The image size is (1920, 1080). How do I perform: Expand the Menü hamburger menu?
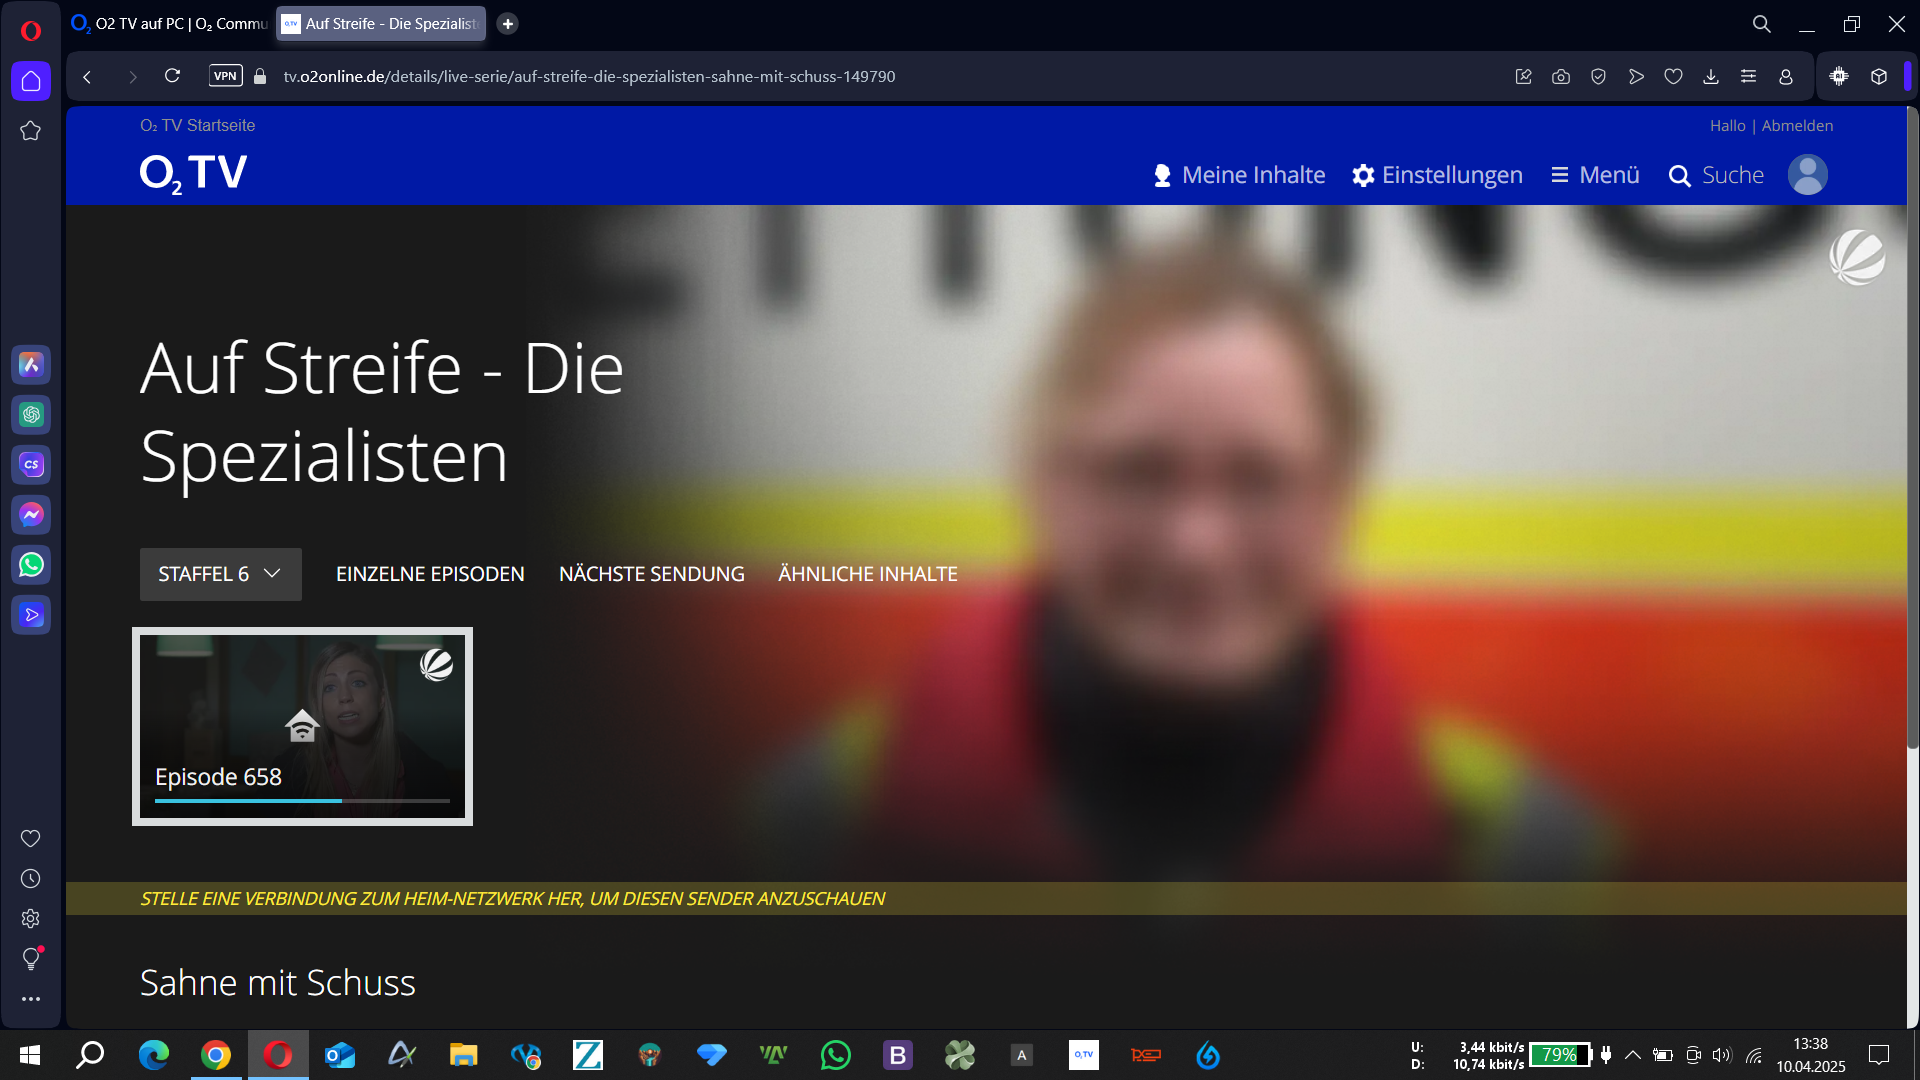pyautogui.click(x=1595, y=175)
